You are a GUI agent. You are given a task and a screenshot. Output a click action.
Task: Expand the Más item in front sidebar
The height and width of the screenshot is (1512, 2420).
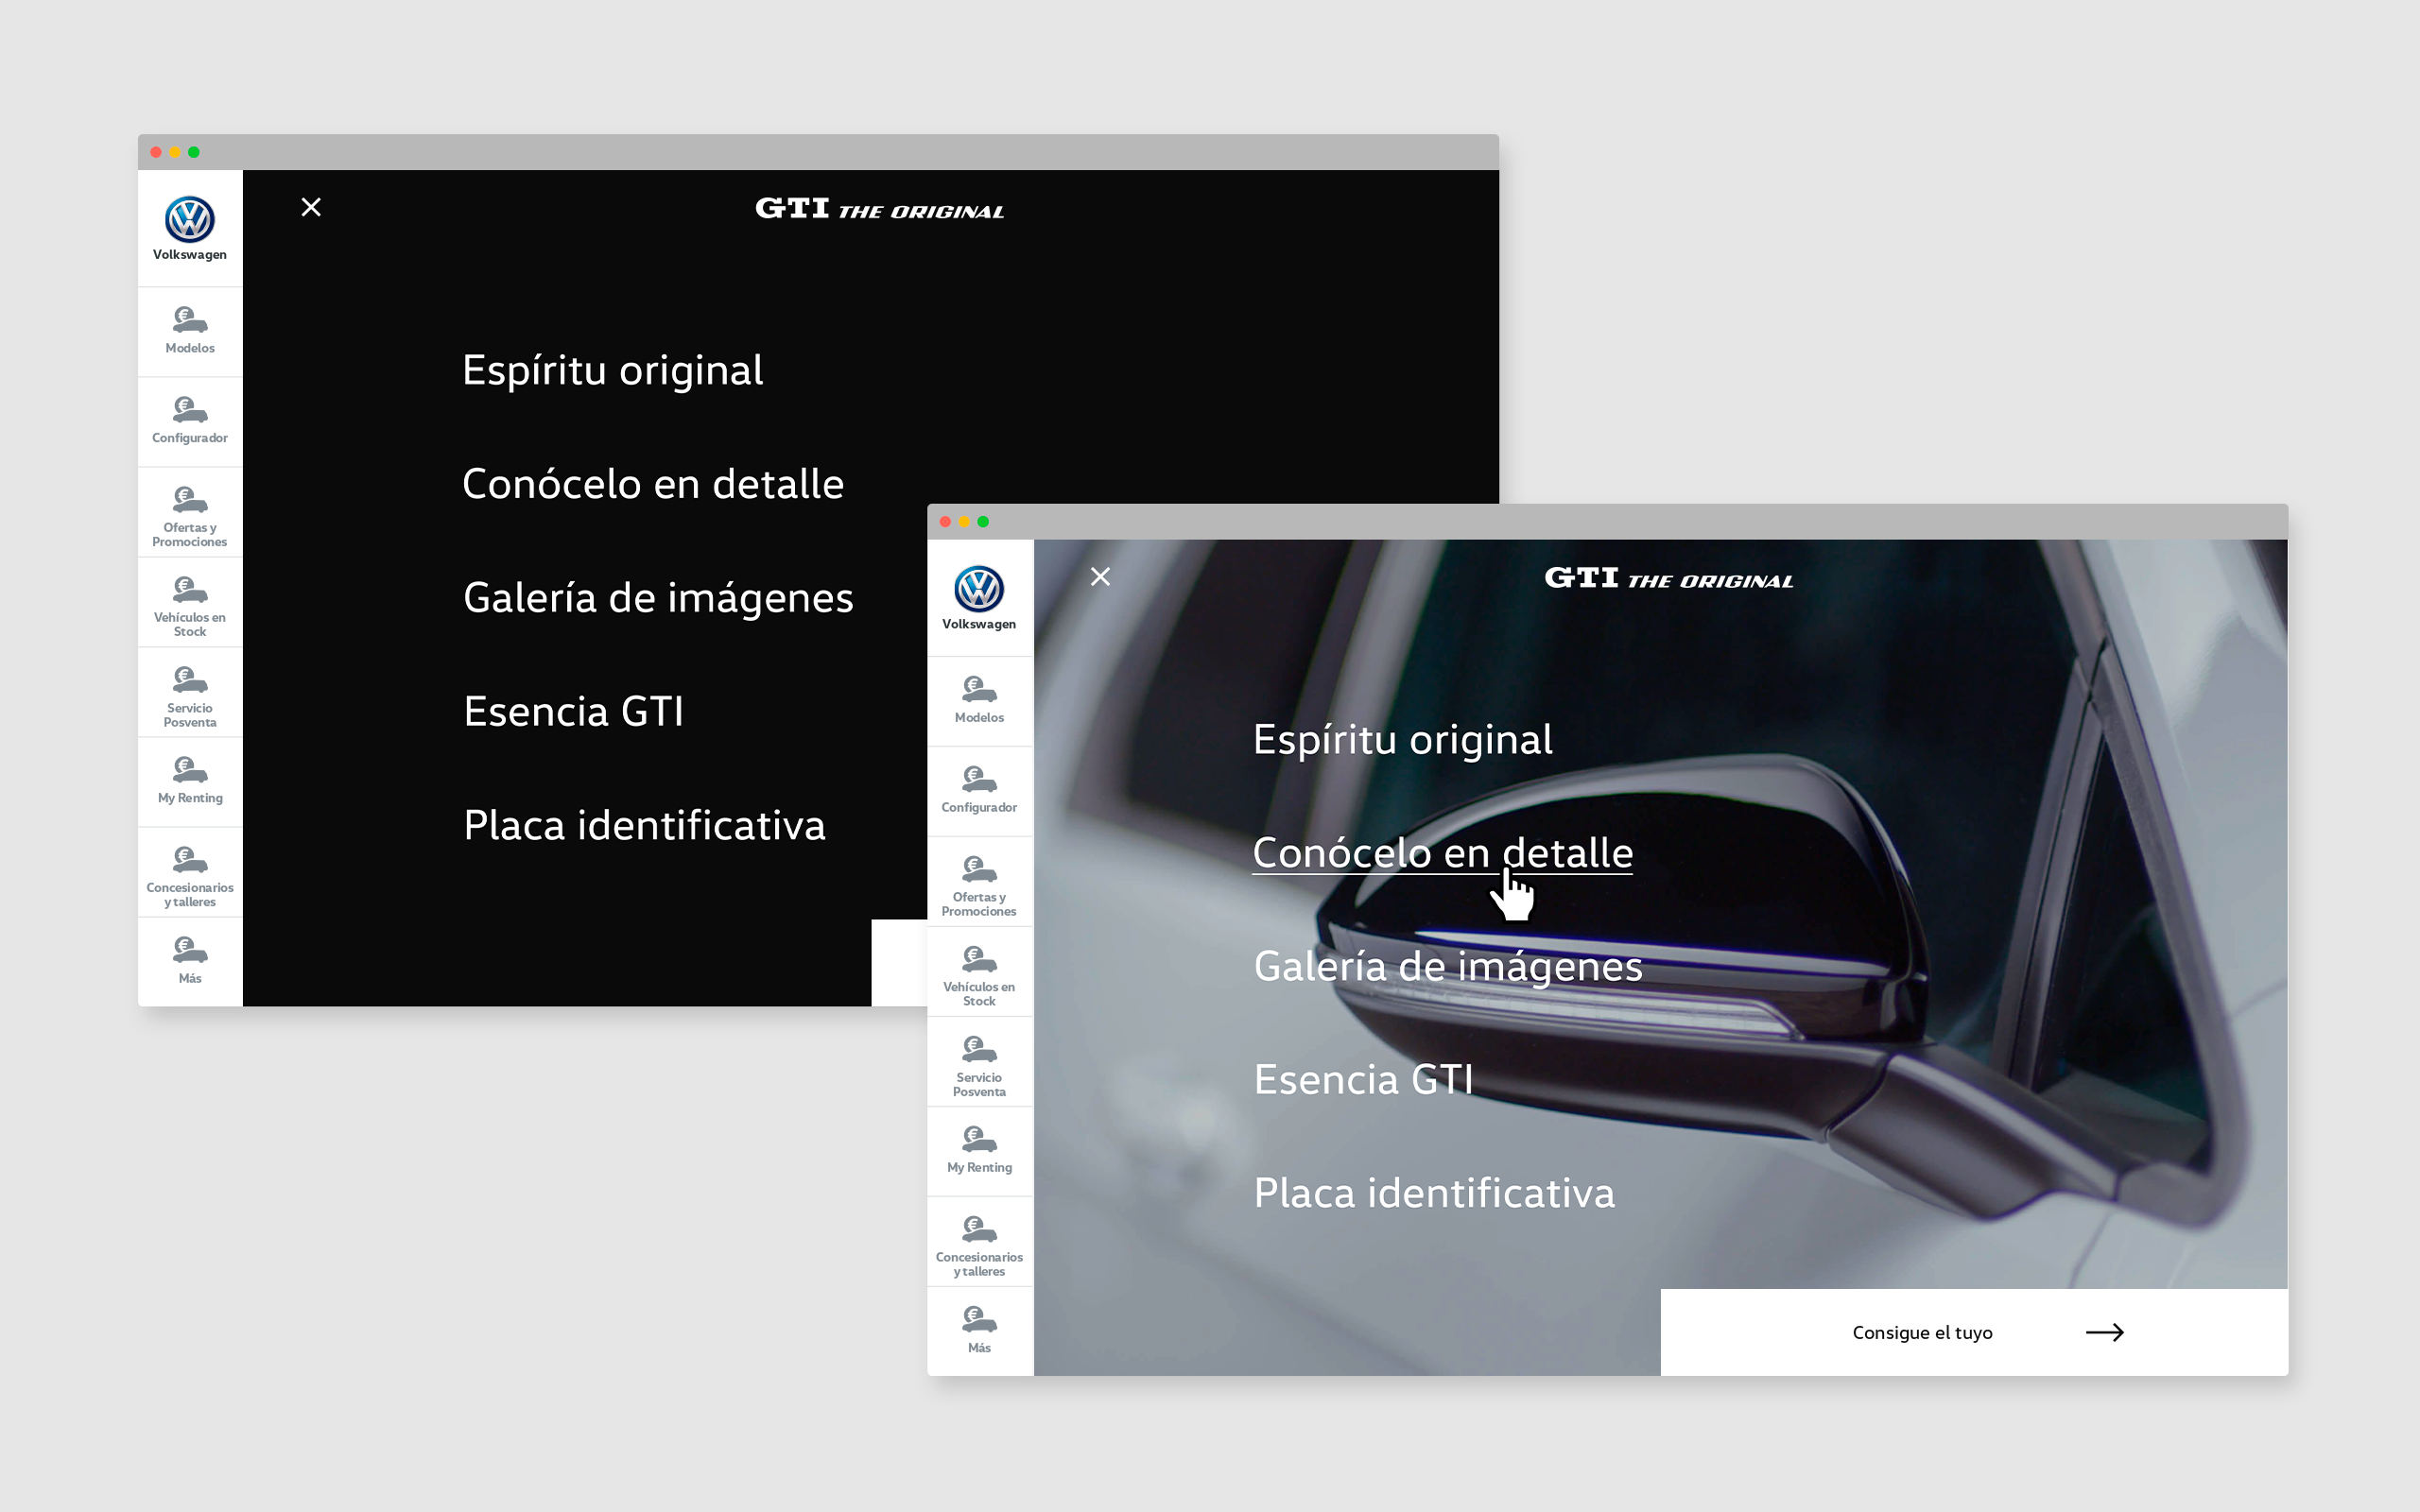pyautogui.click(x=979, y=1331)
